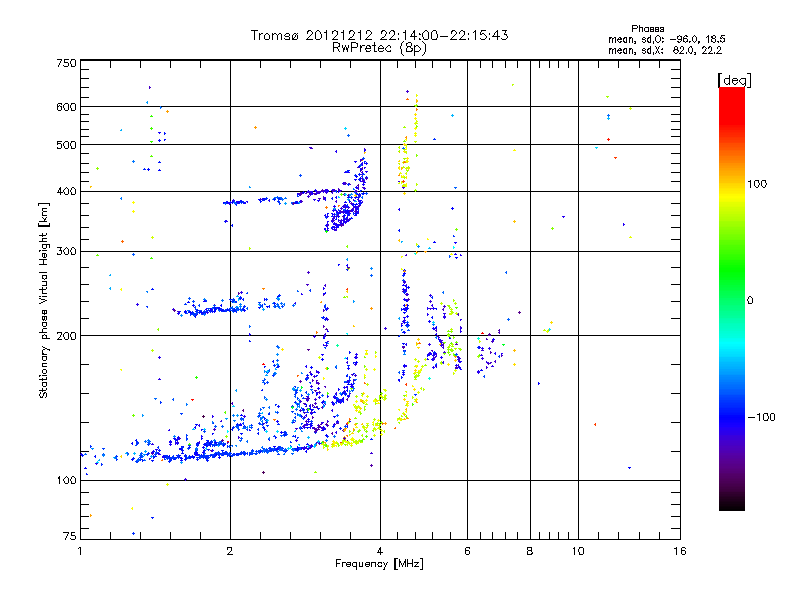Click the '16' frequency axis tick label
The image size is (800, 600).
[x=680, y=551]
